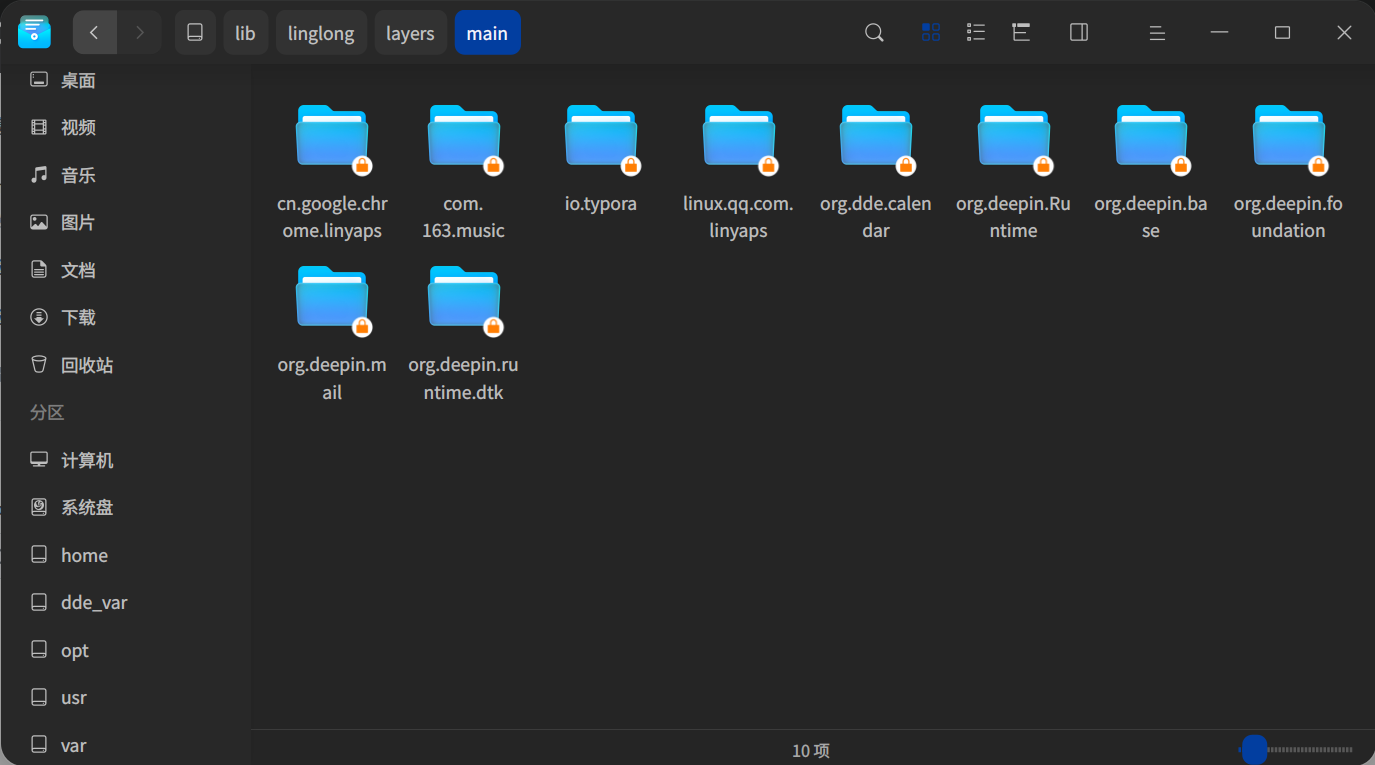
Task: Toggle the details side panel
Action: pyautogui.click(x=1079, y=33)
